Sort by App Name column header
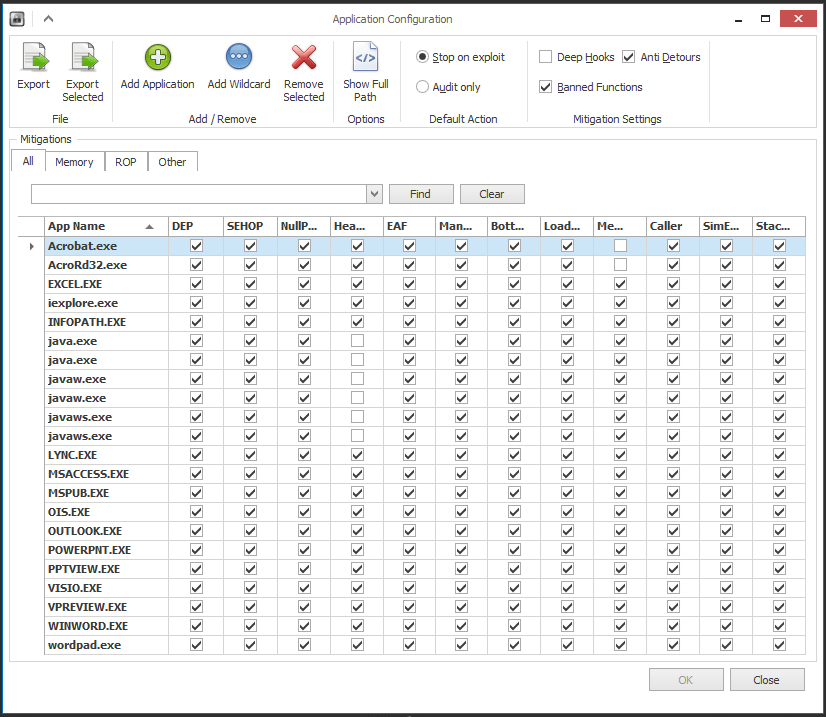 click(106, 226)
